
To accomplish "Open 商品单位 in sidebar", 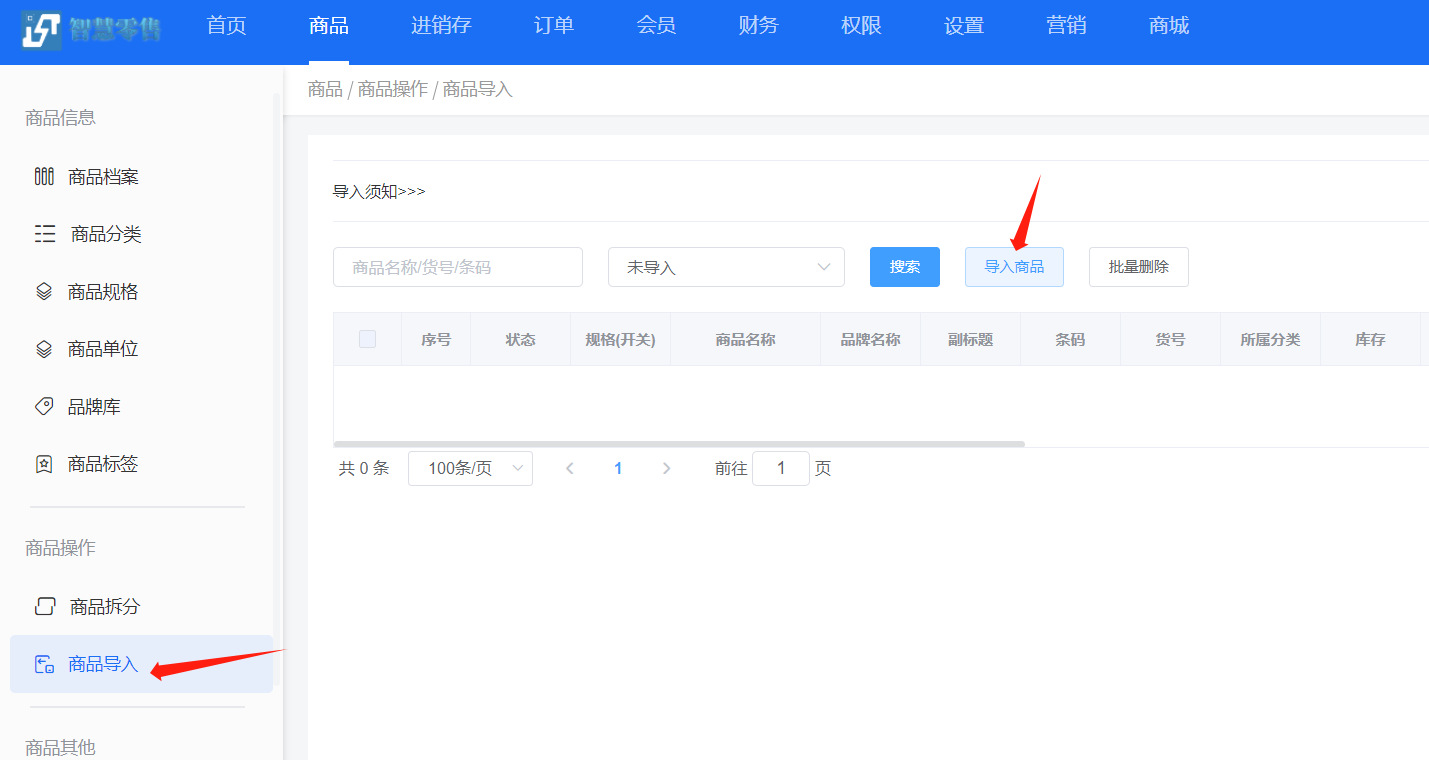I will click(x=141, y=349).
